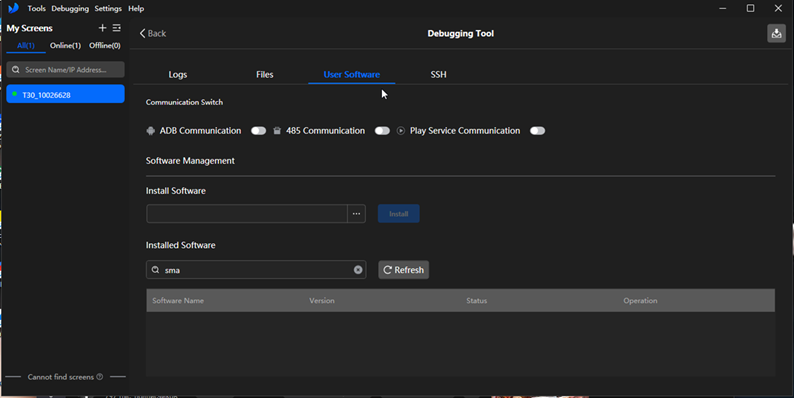Click the Refresh button
Screen dimensions: 794x398
404,270
